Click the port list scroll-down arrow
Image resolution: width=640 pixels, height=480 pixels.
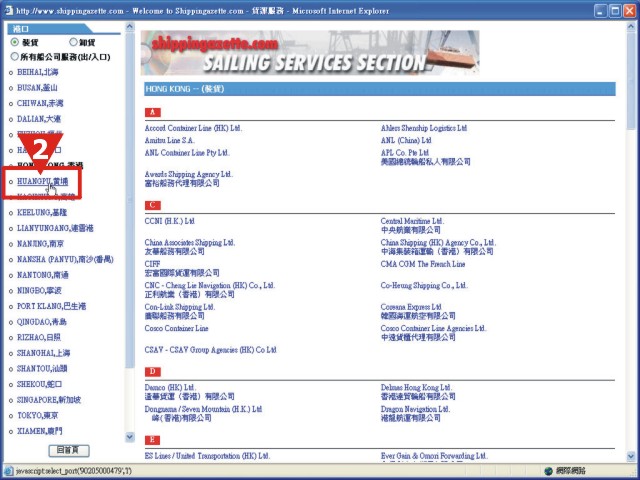click(130, 437)
